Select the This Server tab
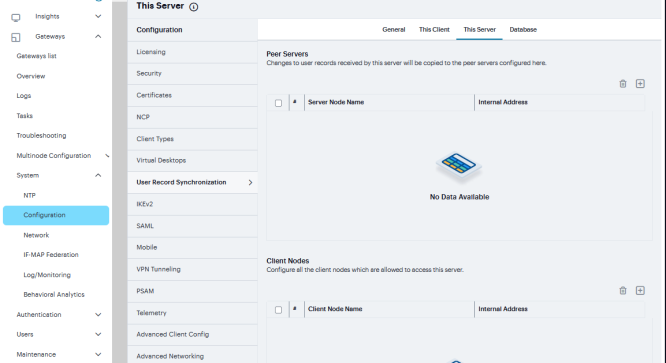The width and height of the screenshot is (666, 363). [x=480, y=30]
